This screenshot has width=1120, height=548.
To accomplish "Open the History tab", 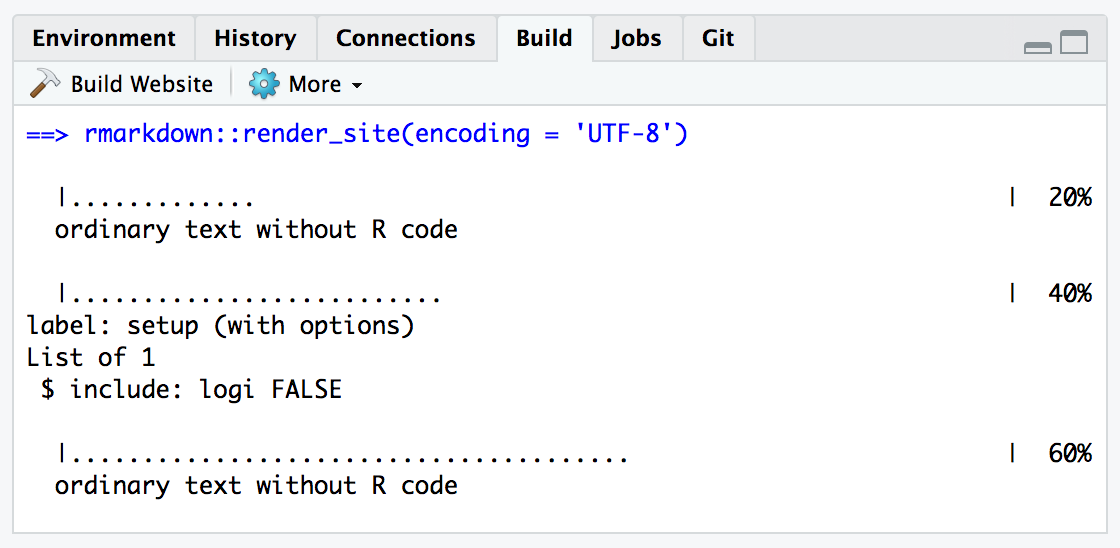I will [x=255, y=39].
